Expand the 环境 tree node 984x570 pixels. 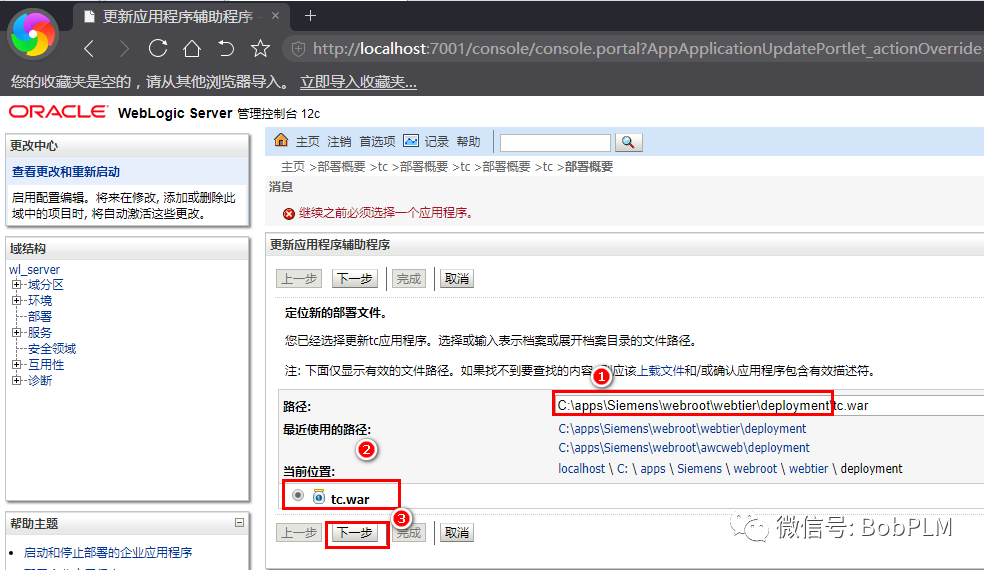[x=17, y=300]
